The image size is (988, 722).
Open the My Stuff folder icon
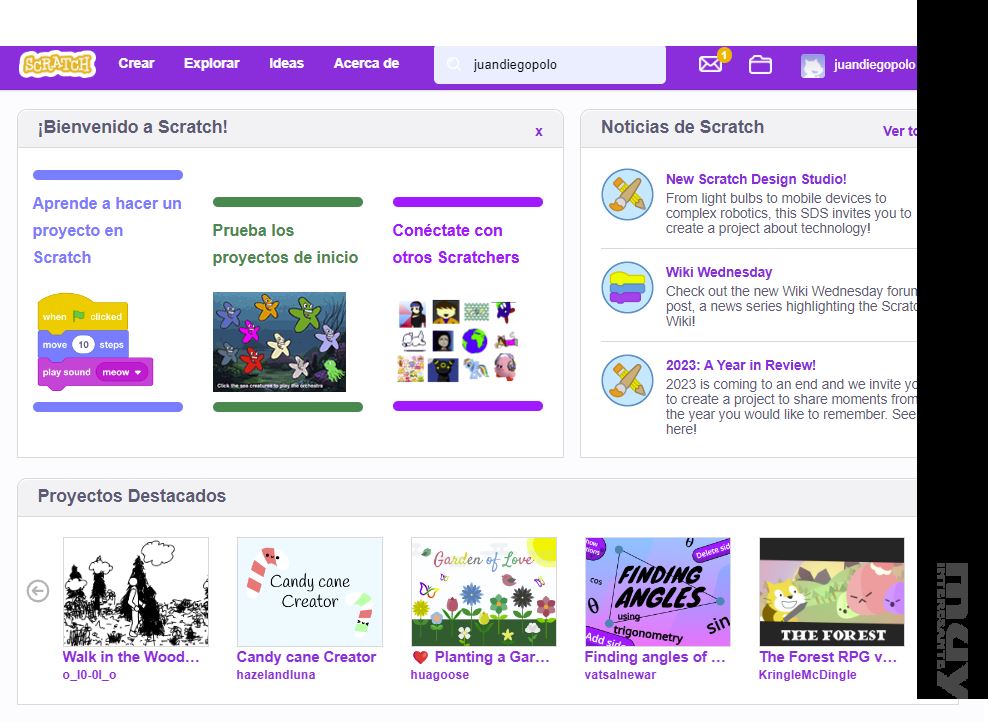click(760, 65)
